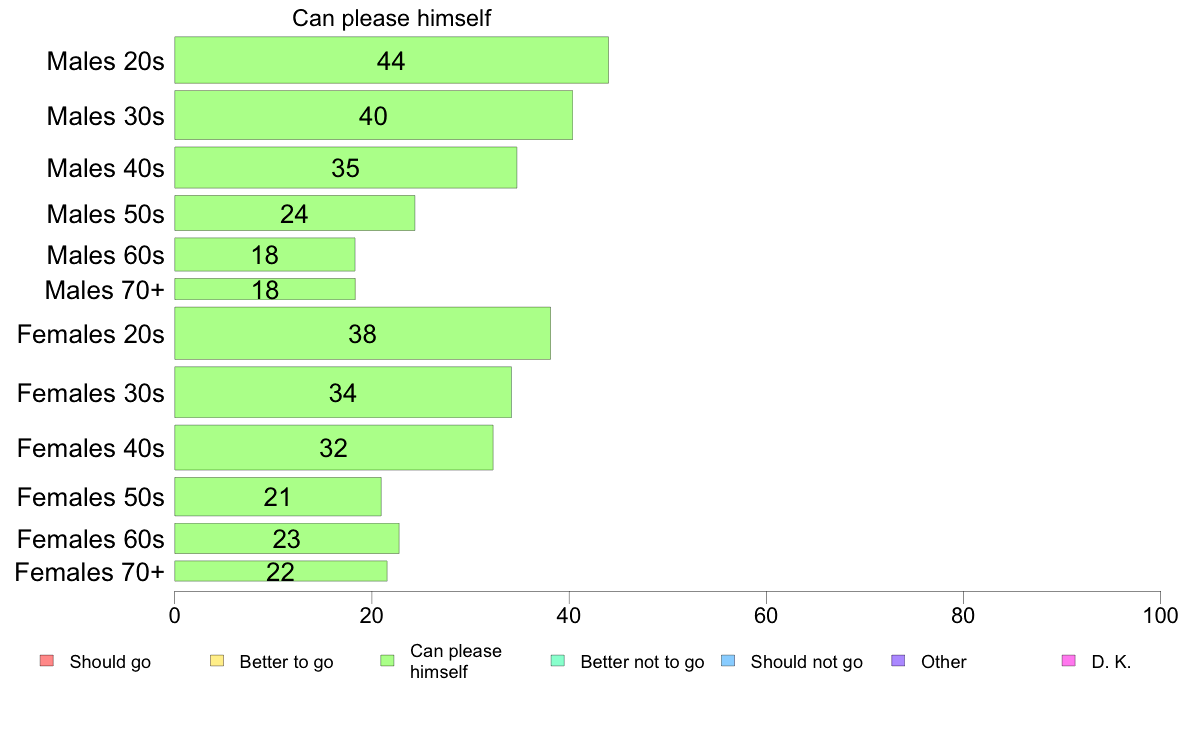Select the Females 40s bar showing 32

click(x=334, y=447)
